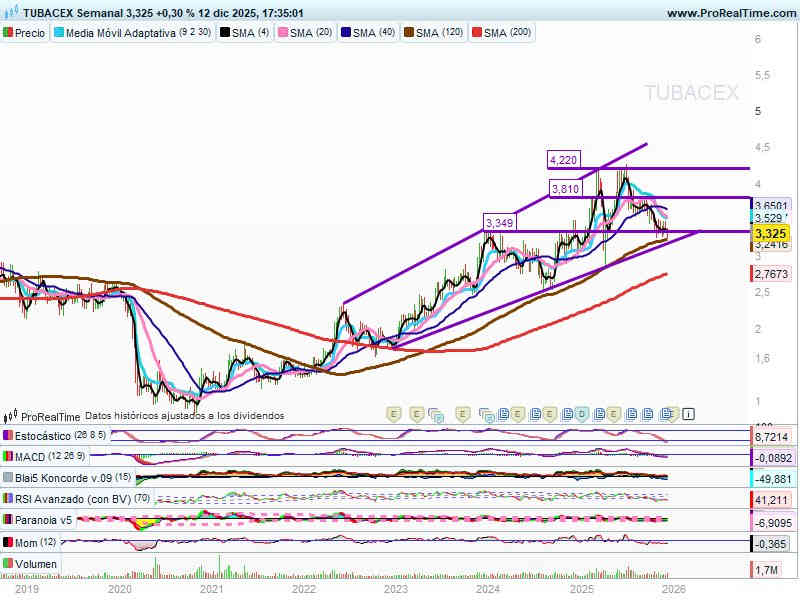Click the chart icon next to the TUBACEX title

[10, 13]
